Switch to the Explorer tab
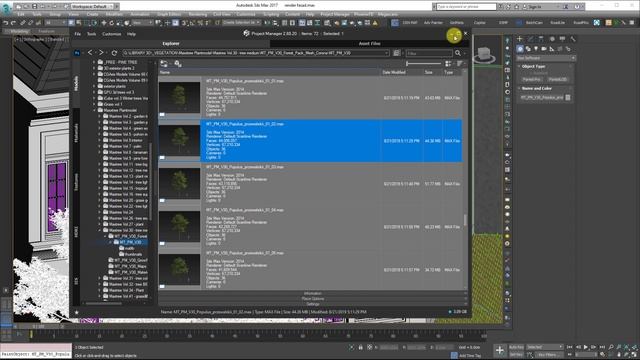This screenshot has width=640, height=360. [x=171, y=43]
